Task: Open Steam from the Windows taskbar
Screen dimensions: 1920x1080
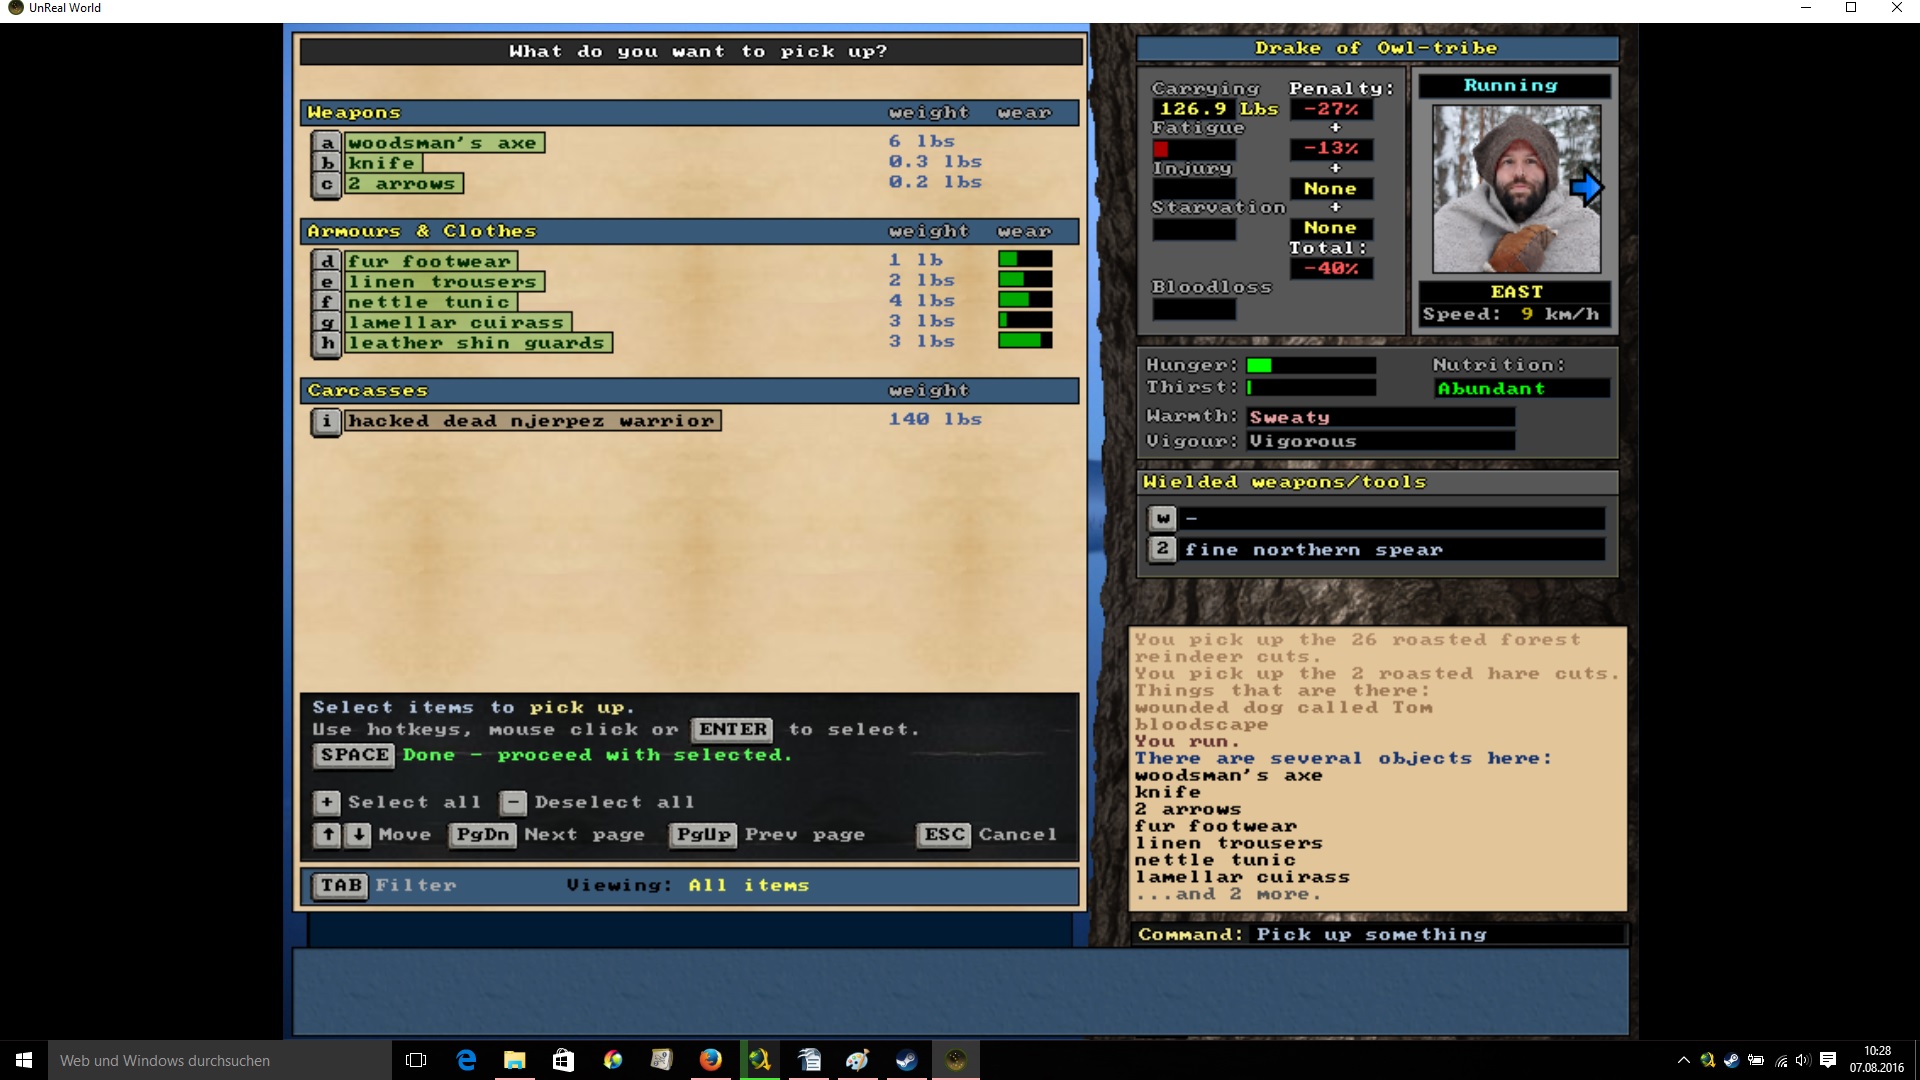Action: [906, 1060]
